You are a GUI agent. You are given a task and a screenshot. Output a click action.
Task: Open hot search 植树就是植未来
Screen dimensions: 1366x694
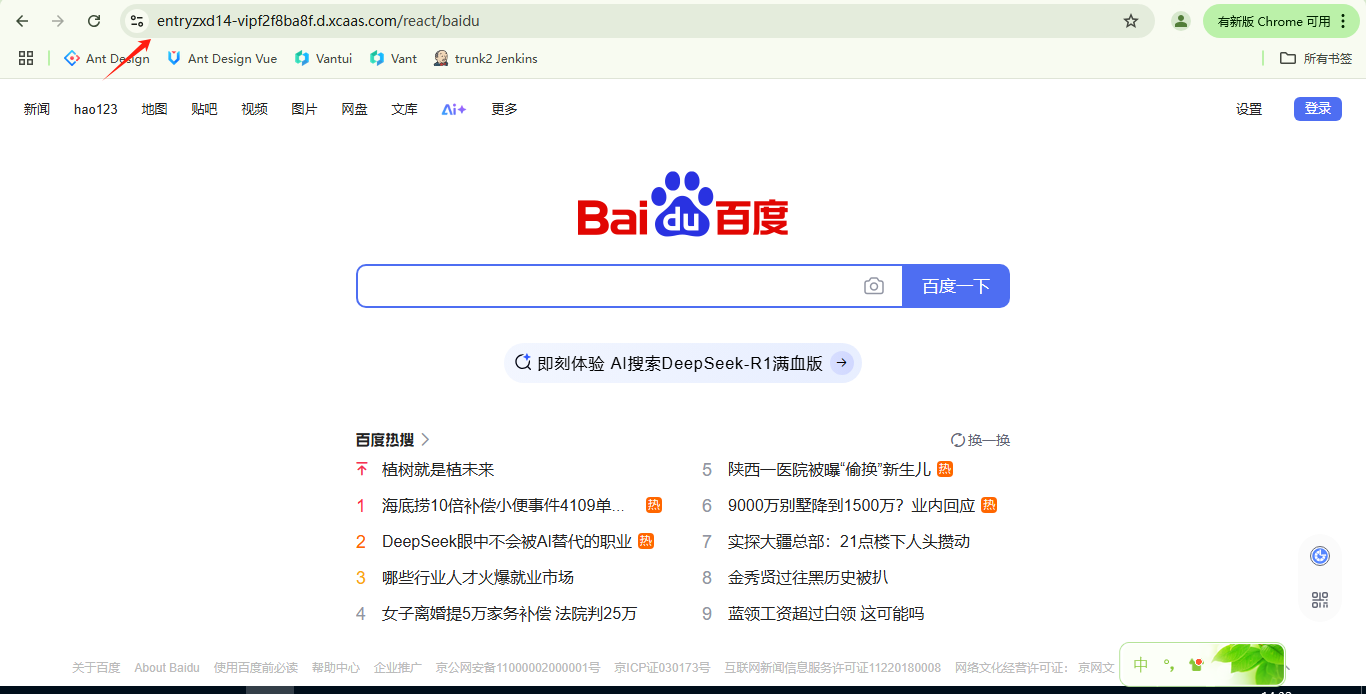(x=438, y=470)
